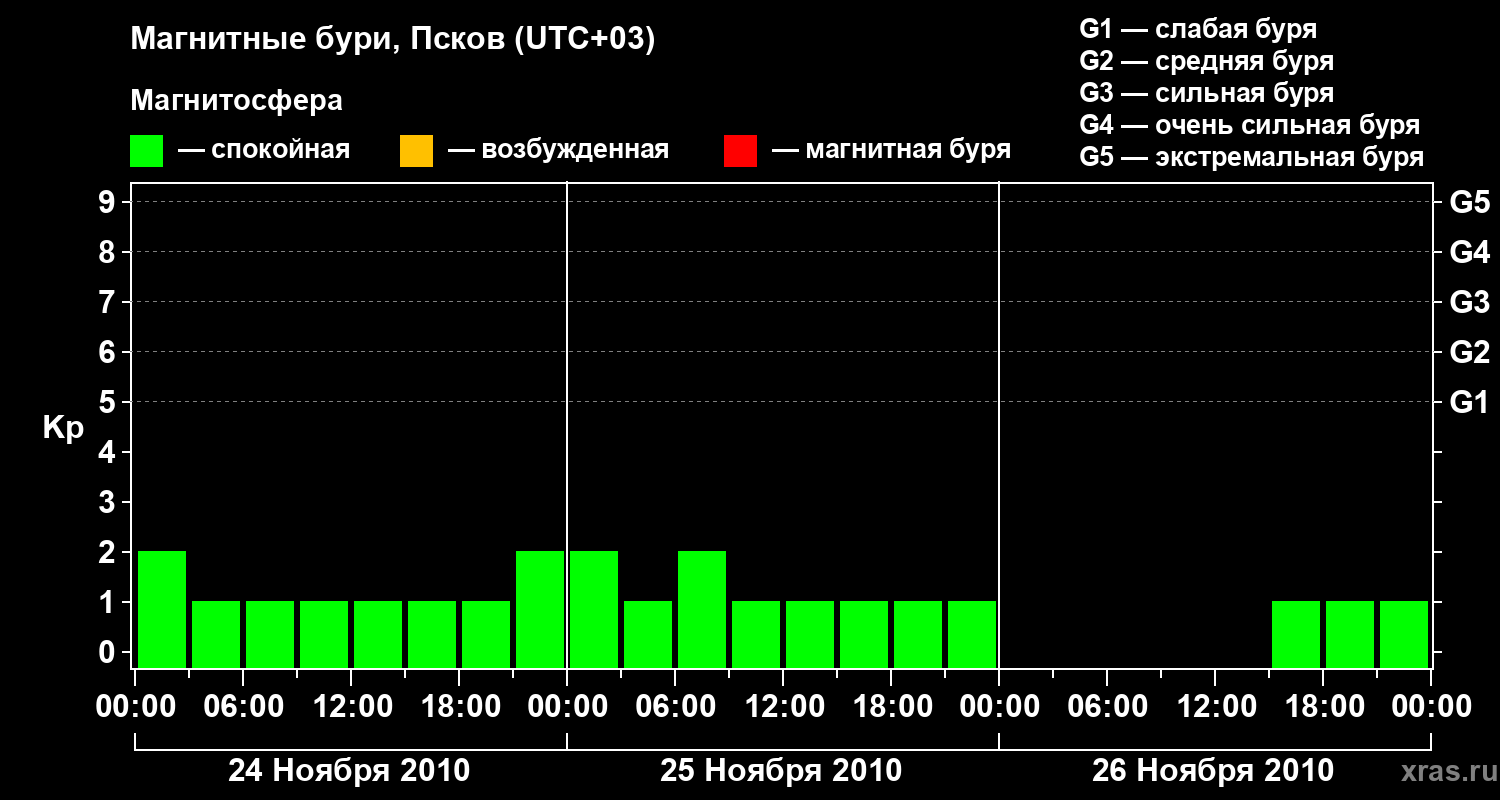
Task: Click the 'G2 — средняя буря' description
Action: coord(1207,61)
